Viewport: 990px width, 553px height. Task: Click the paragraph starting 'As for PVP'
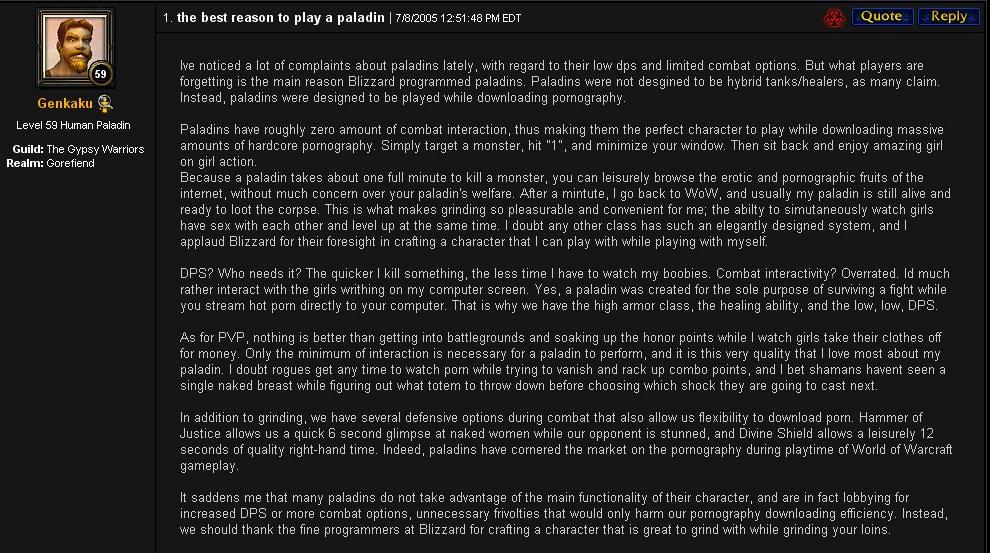[x=563, y=362]
